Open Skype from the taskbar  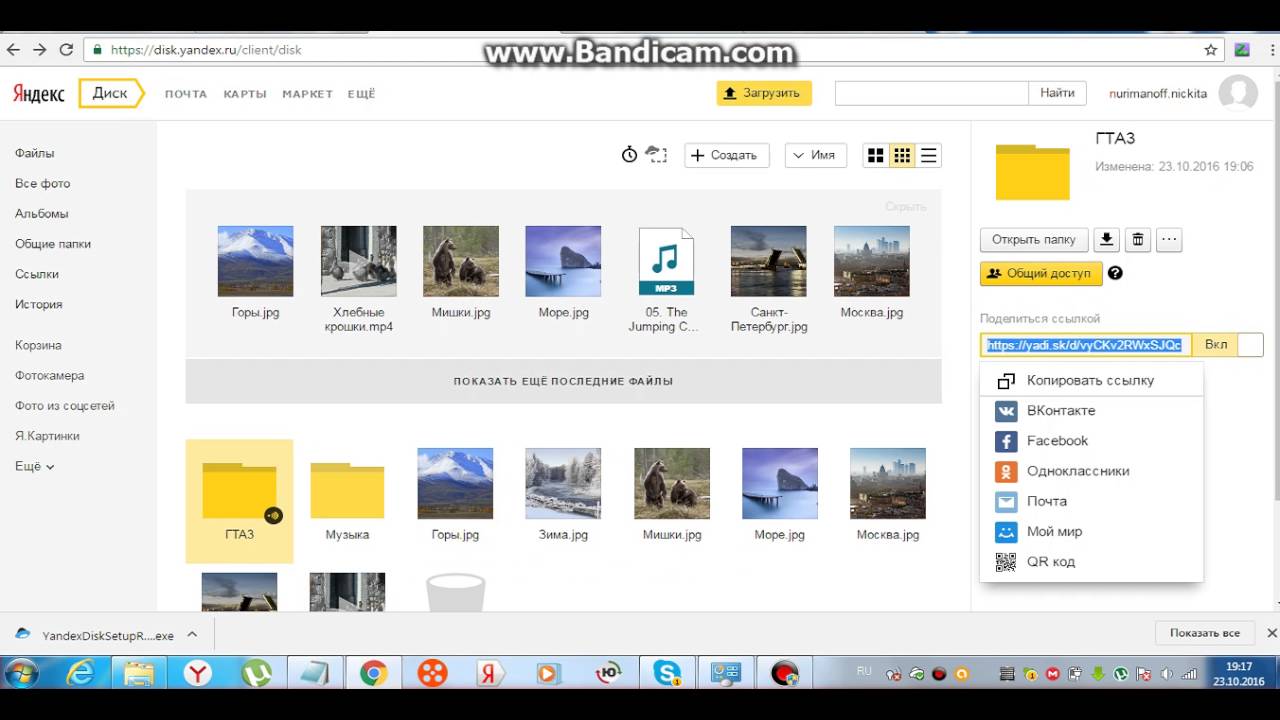[x=668, y=673]
